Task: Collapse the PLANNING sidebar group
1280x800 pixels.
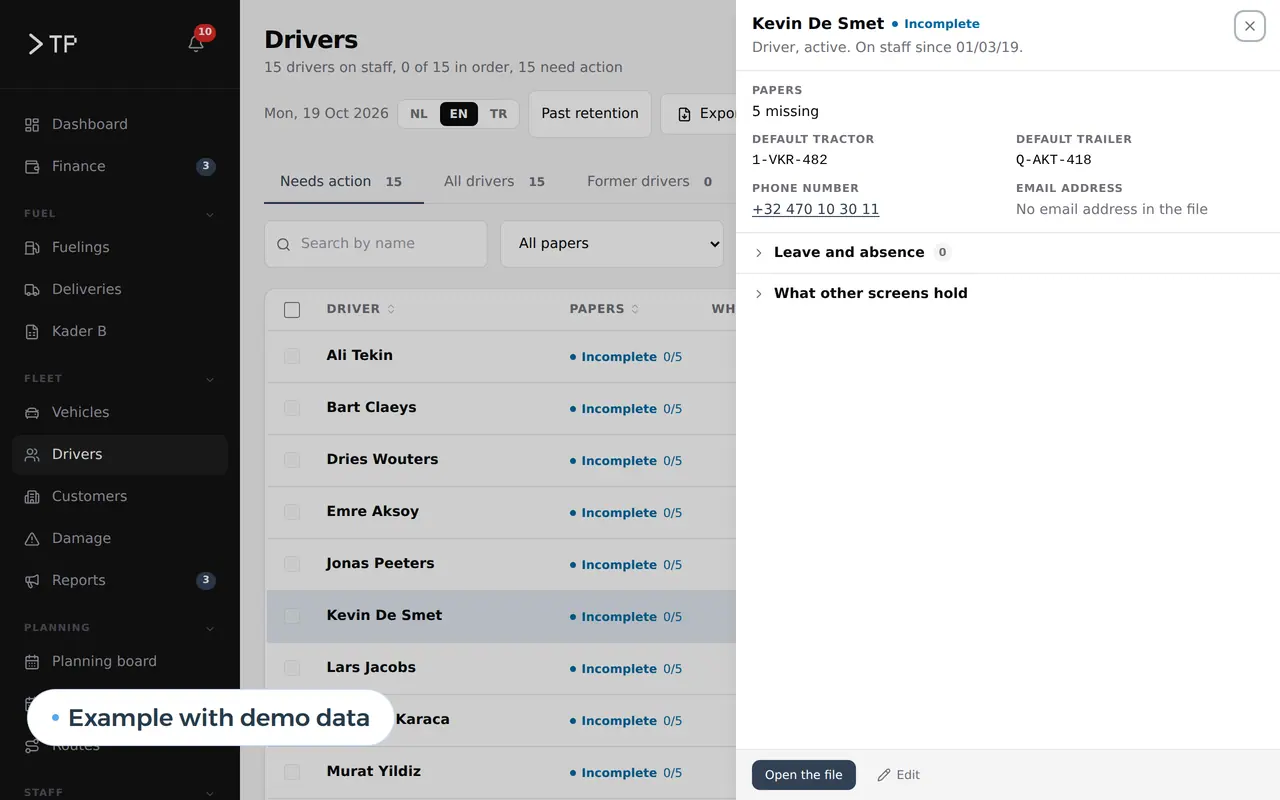Action: pos(210,628)
